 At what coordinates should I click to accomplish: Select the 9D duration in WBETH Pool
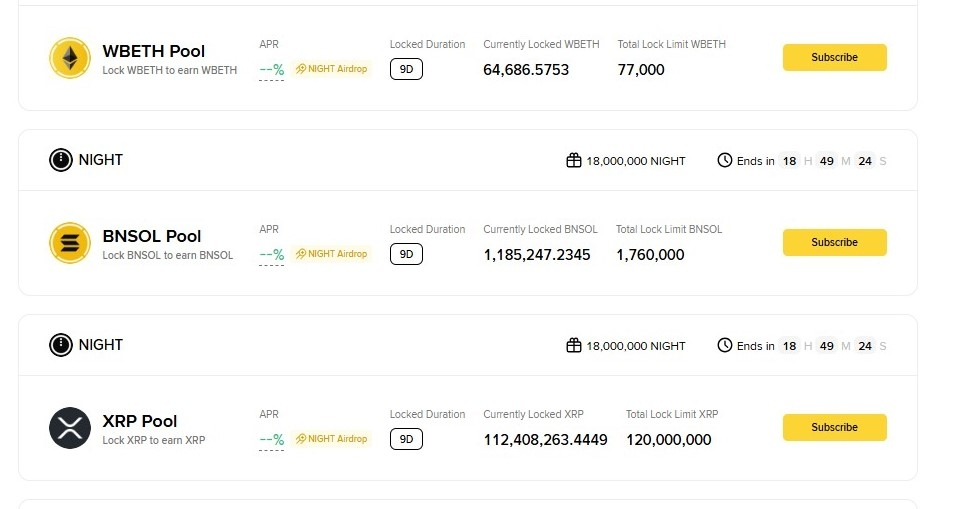coord(406,69)
